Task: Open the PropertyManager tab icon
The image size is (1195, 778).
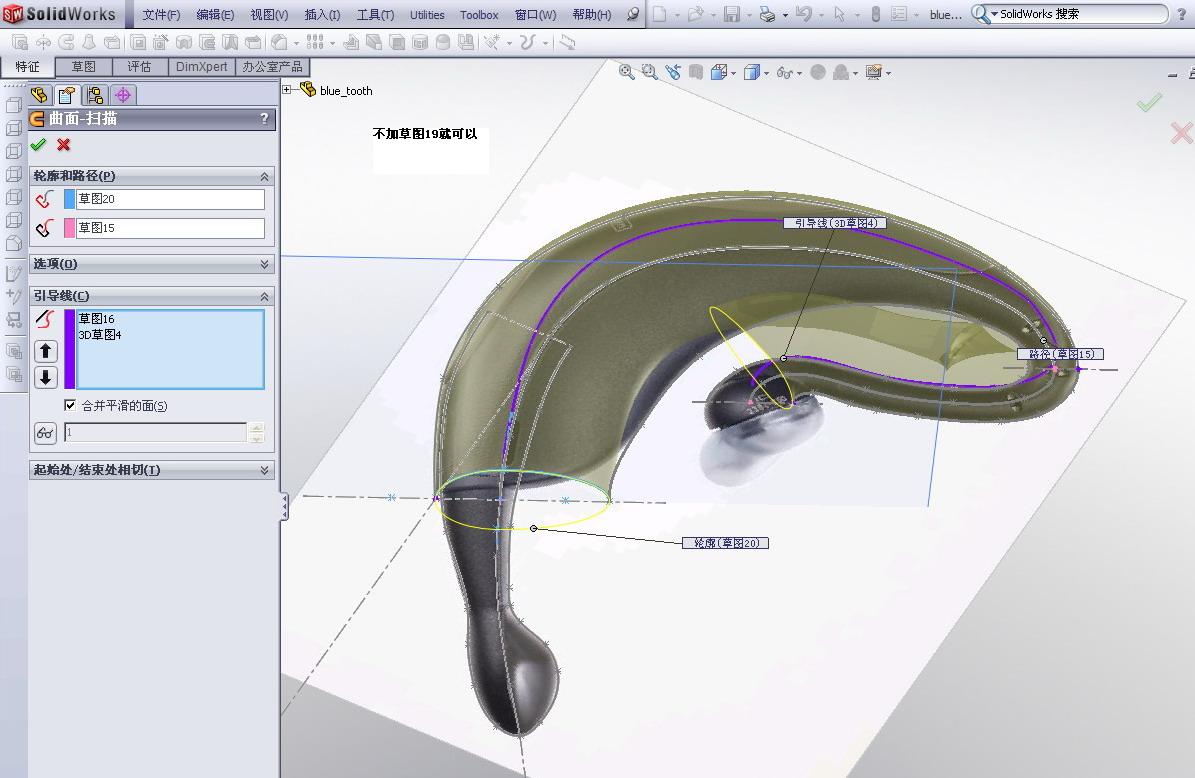Action: pyautogui.click(x=67, y=95)
